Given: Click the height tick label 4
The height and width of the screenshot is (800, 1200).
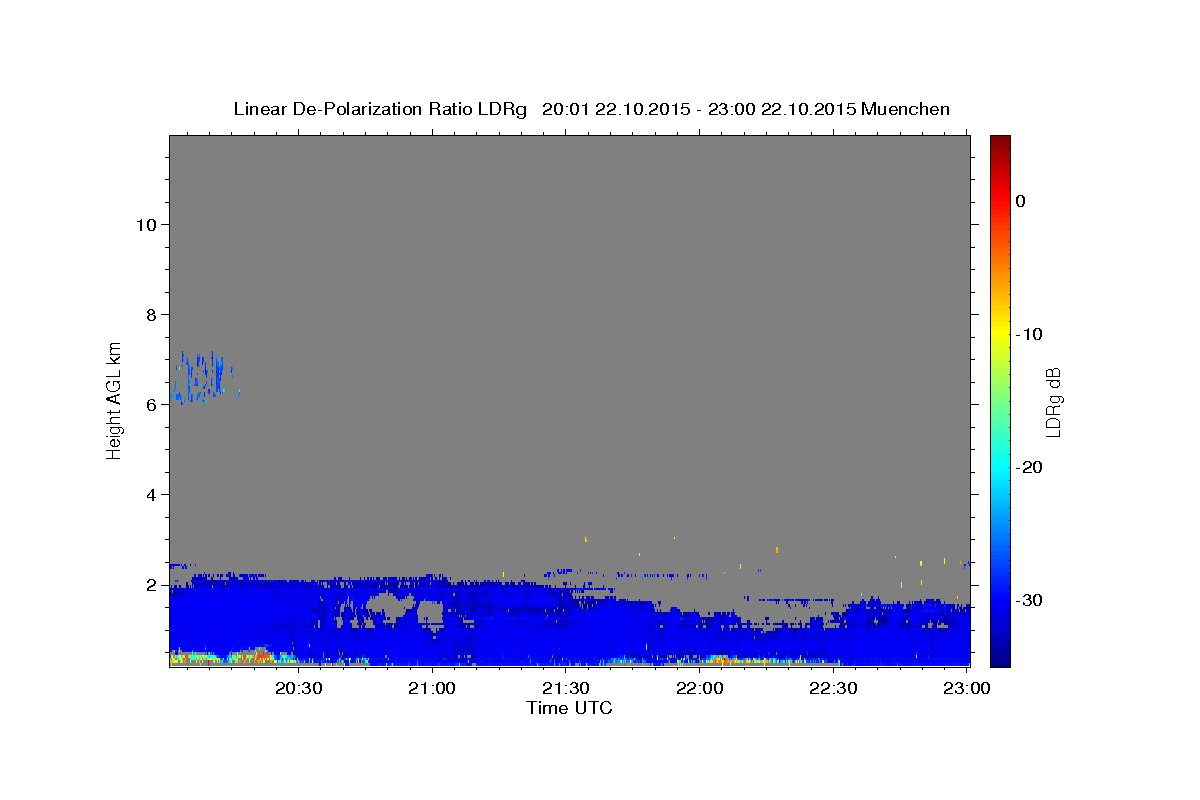Looking at the screenshot, I should [151, 494].
